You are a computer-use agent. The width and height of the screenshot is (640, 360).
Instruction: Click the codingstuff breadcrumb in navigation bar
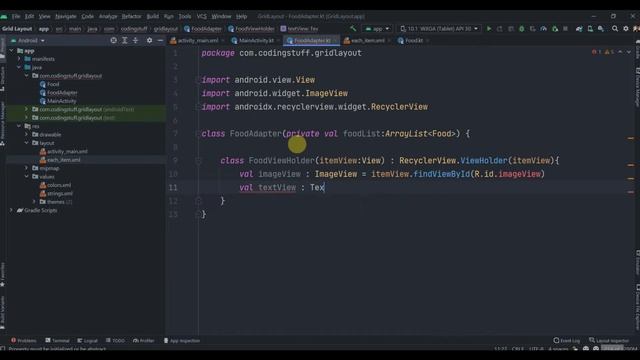pos(134,29)
